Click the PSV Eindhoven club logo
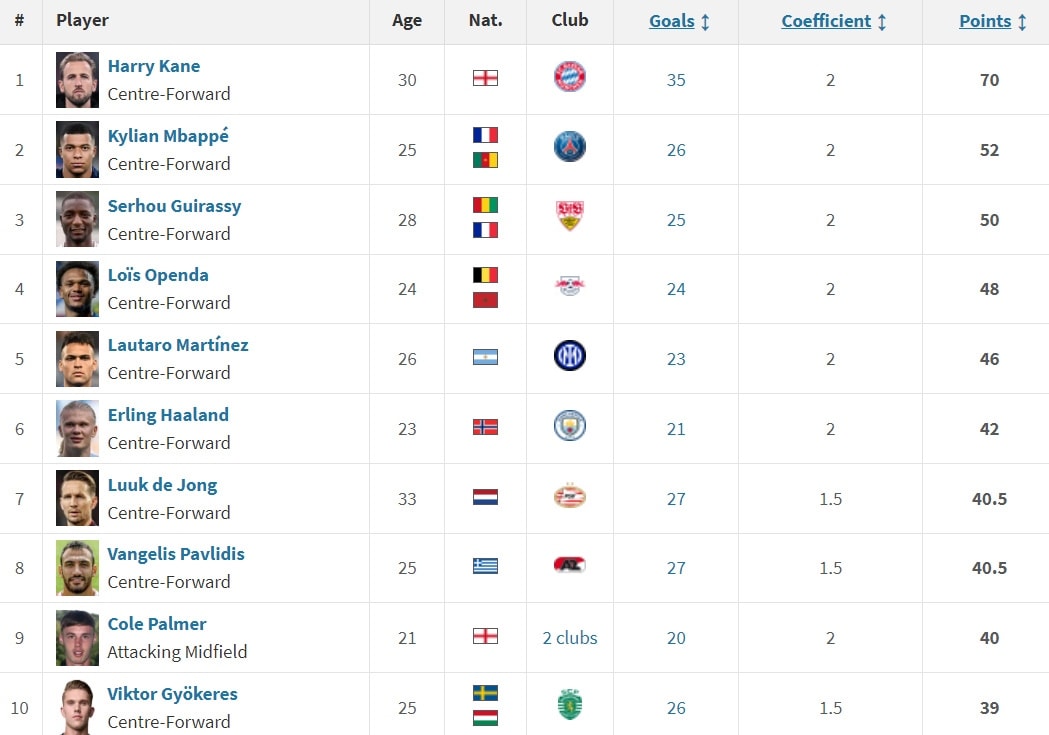Viewport: 1049px width, 735px height. [569, 496]
